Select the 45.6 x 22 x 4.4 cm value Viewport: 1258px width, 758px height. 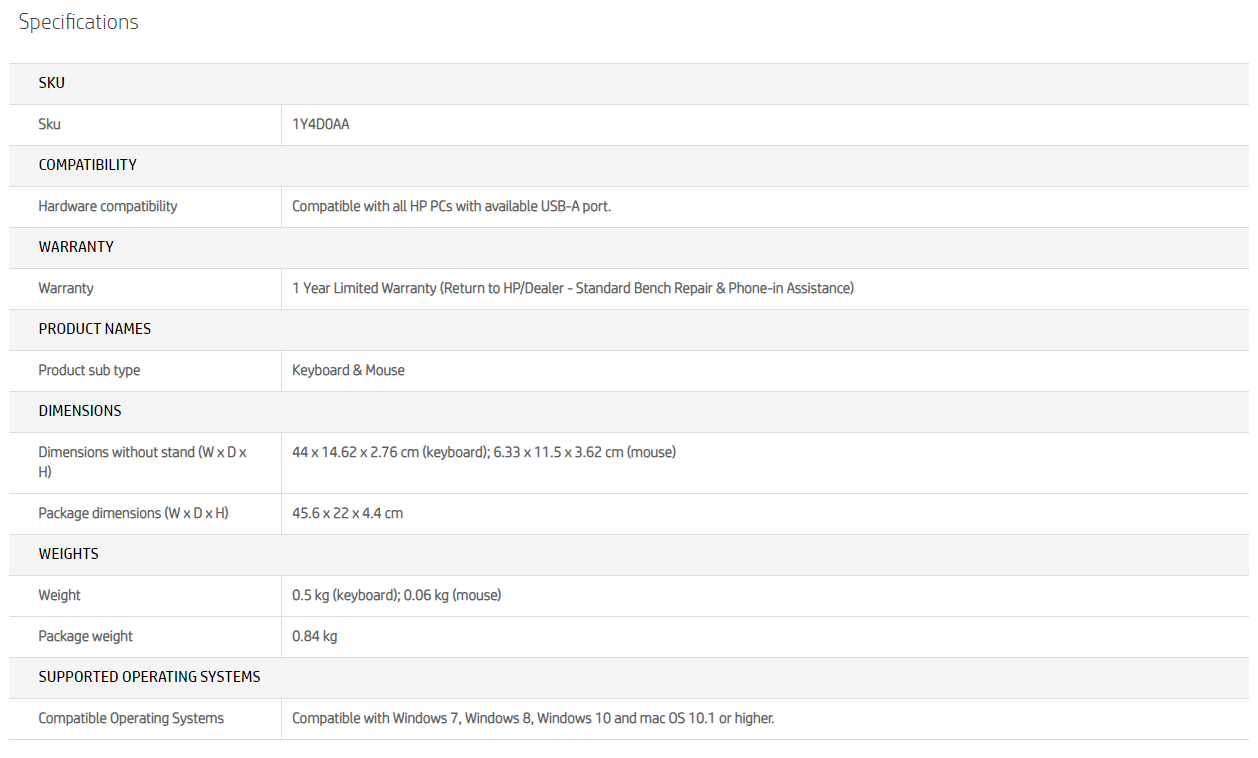(347, 513)
